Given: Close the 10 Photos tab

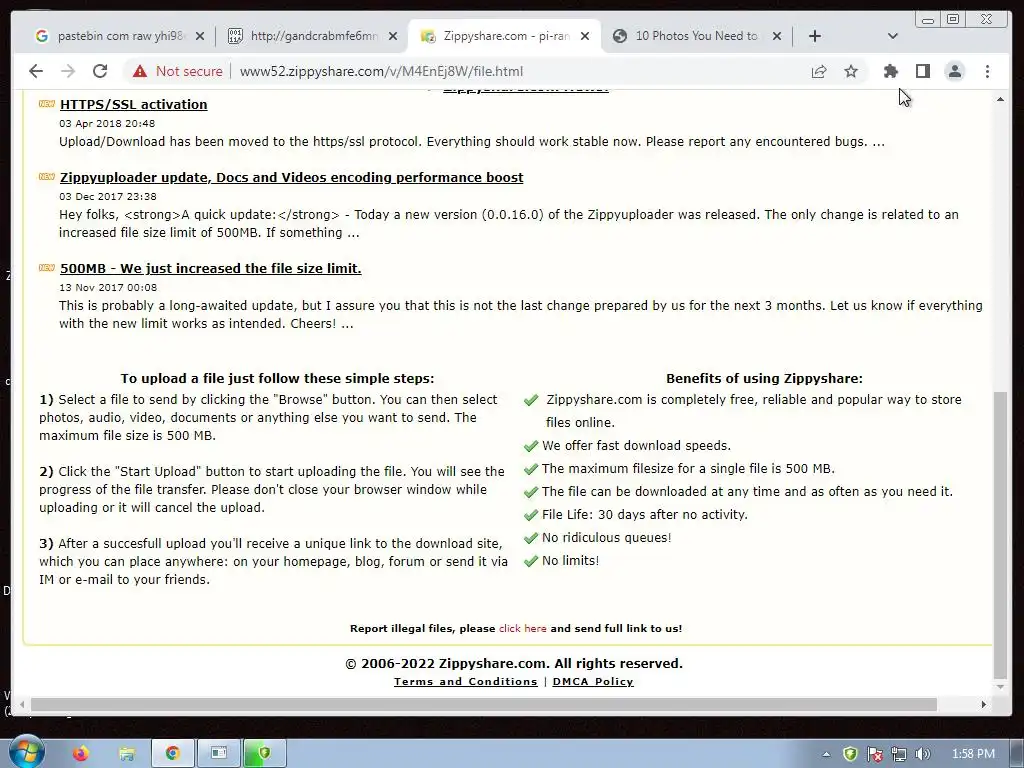Looking at the screenshot, I should coord(776,36).
